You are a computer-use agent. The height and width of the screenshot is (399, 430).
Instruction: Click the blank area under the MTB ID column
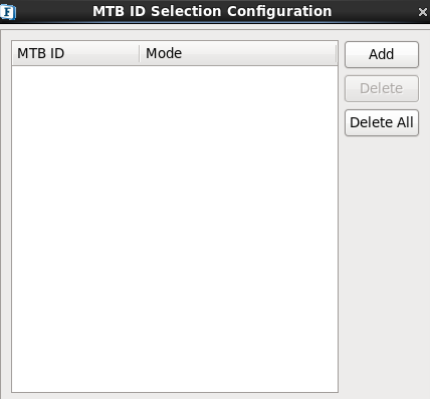point(76,229)
